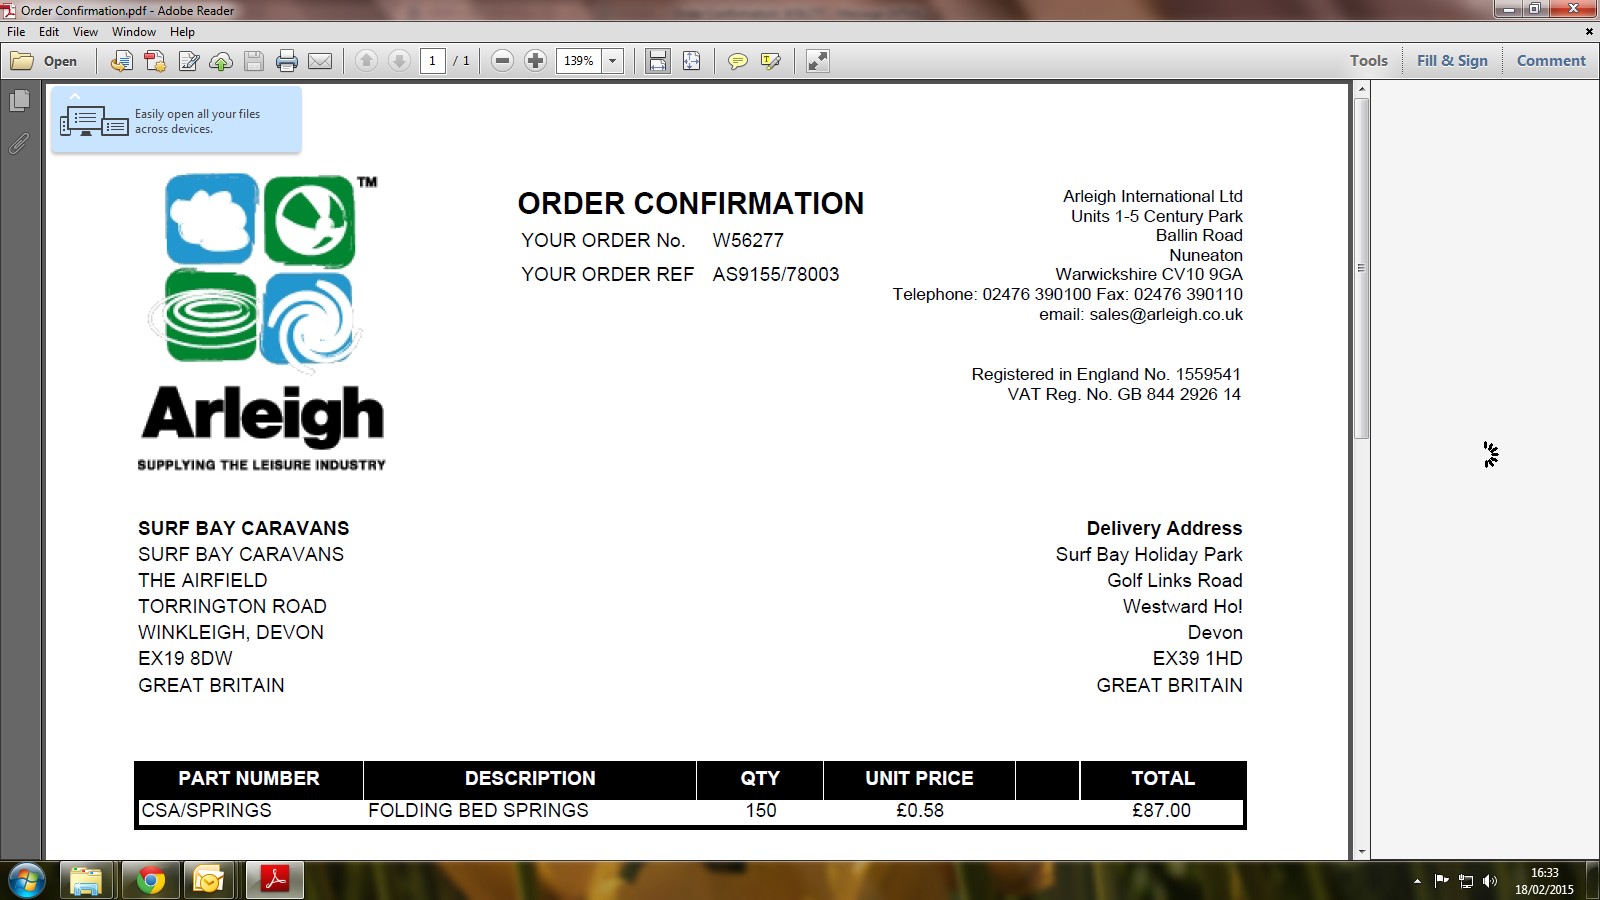The image size is (1600, 900).
Task: Collapse the blue banner using its up chevron
Action: (x=75, y=96)
